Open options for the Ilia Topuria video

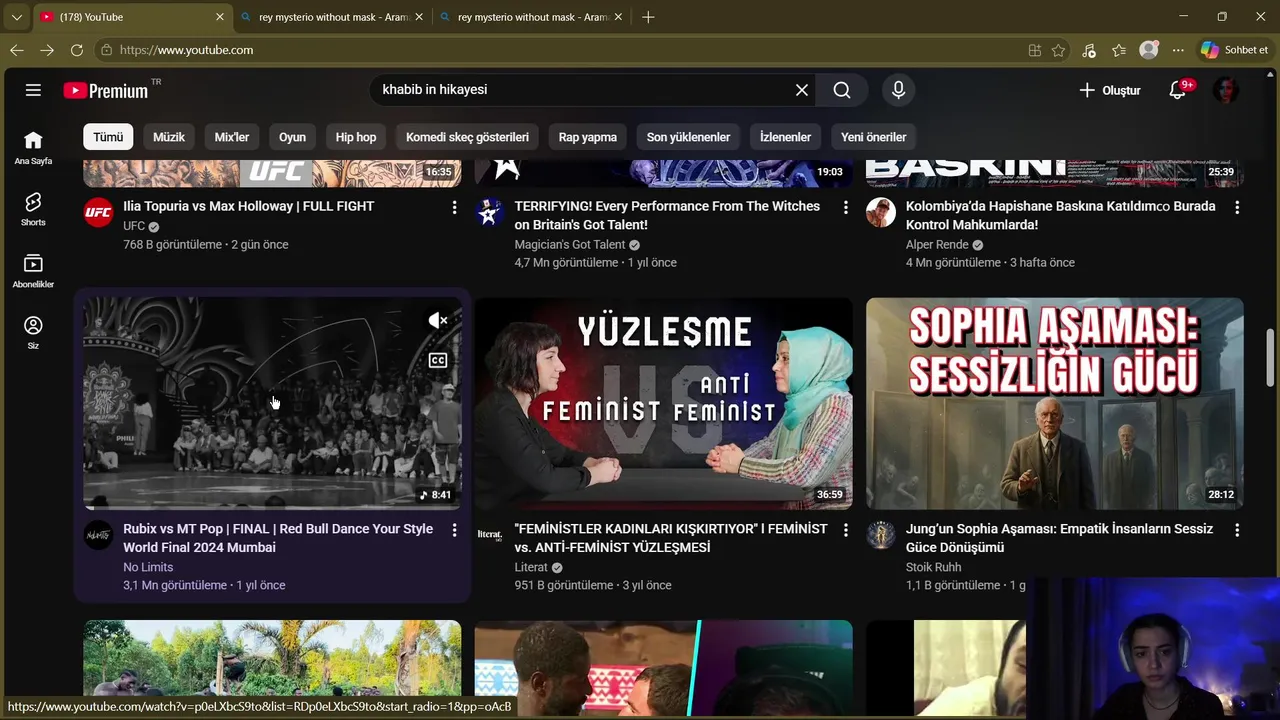[454, 207]
